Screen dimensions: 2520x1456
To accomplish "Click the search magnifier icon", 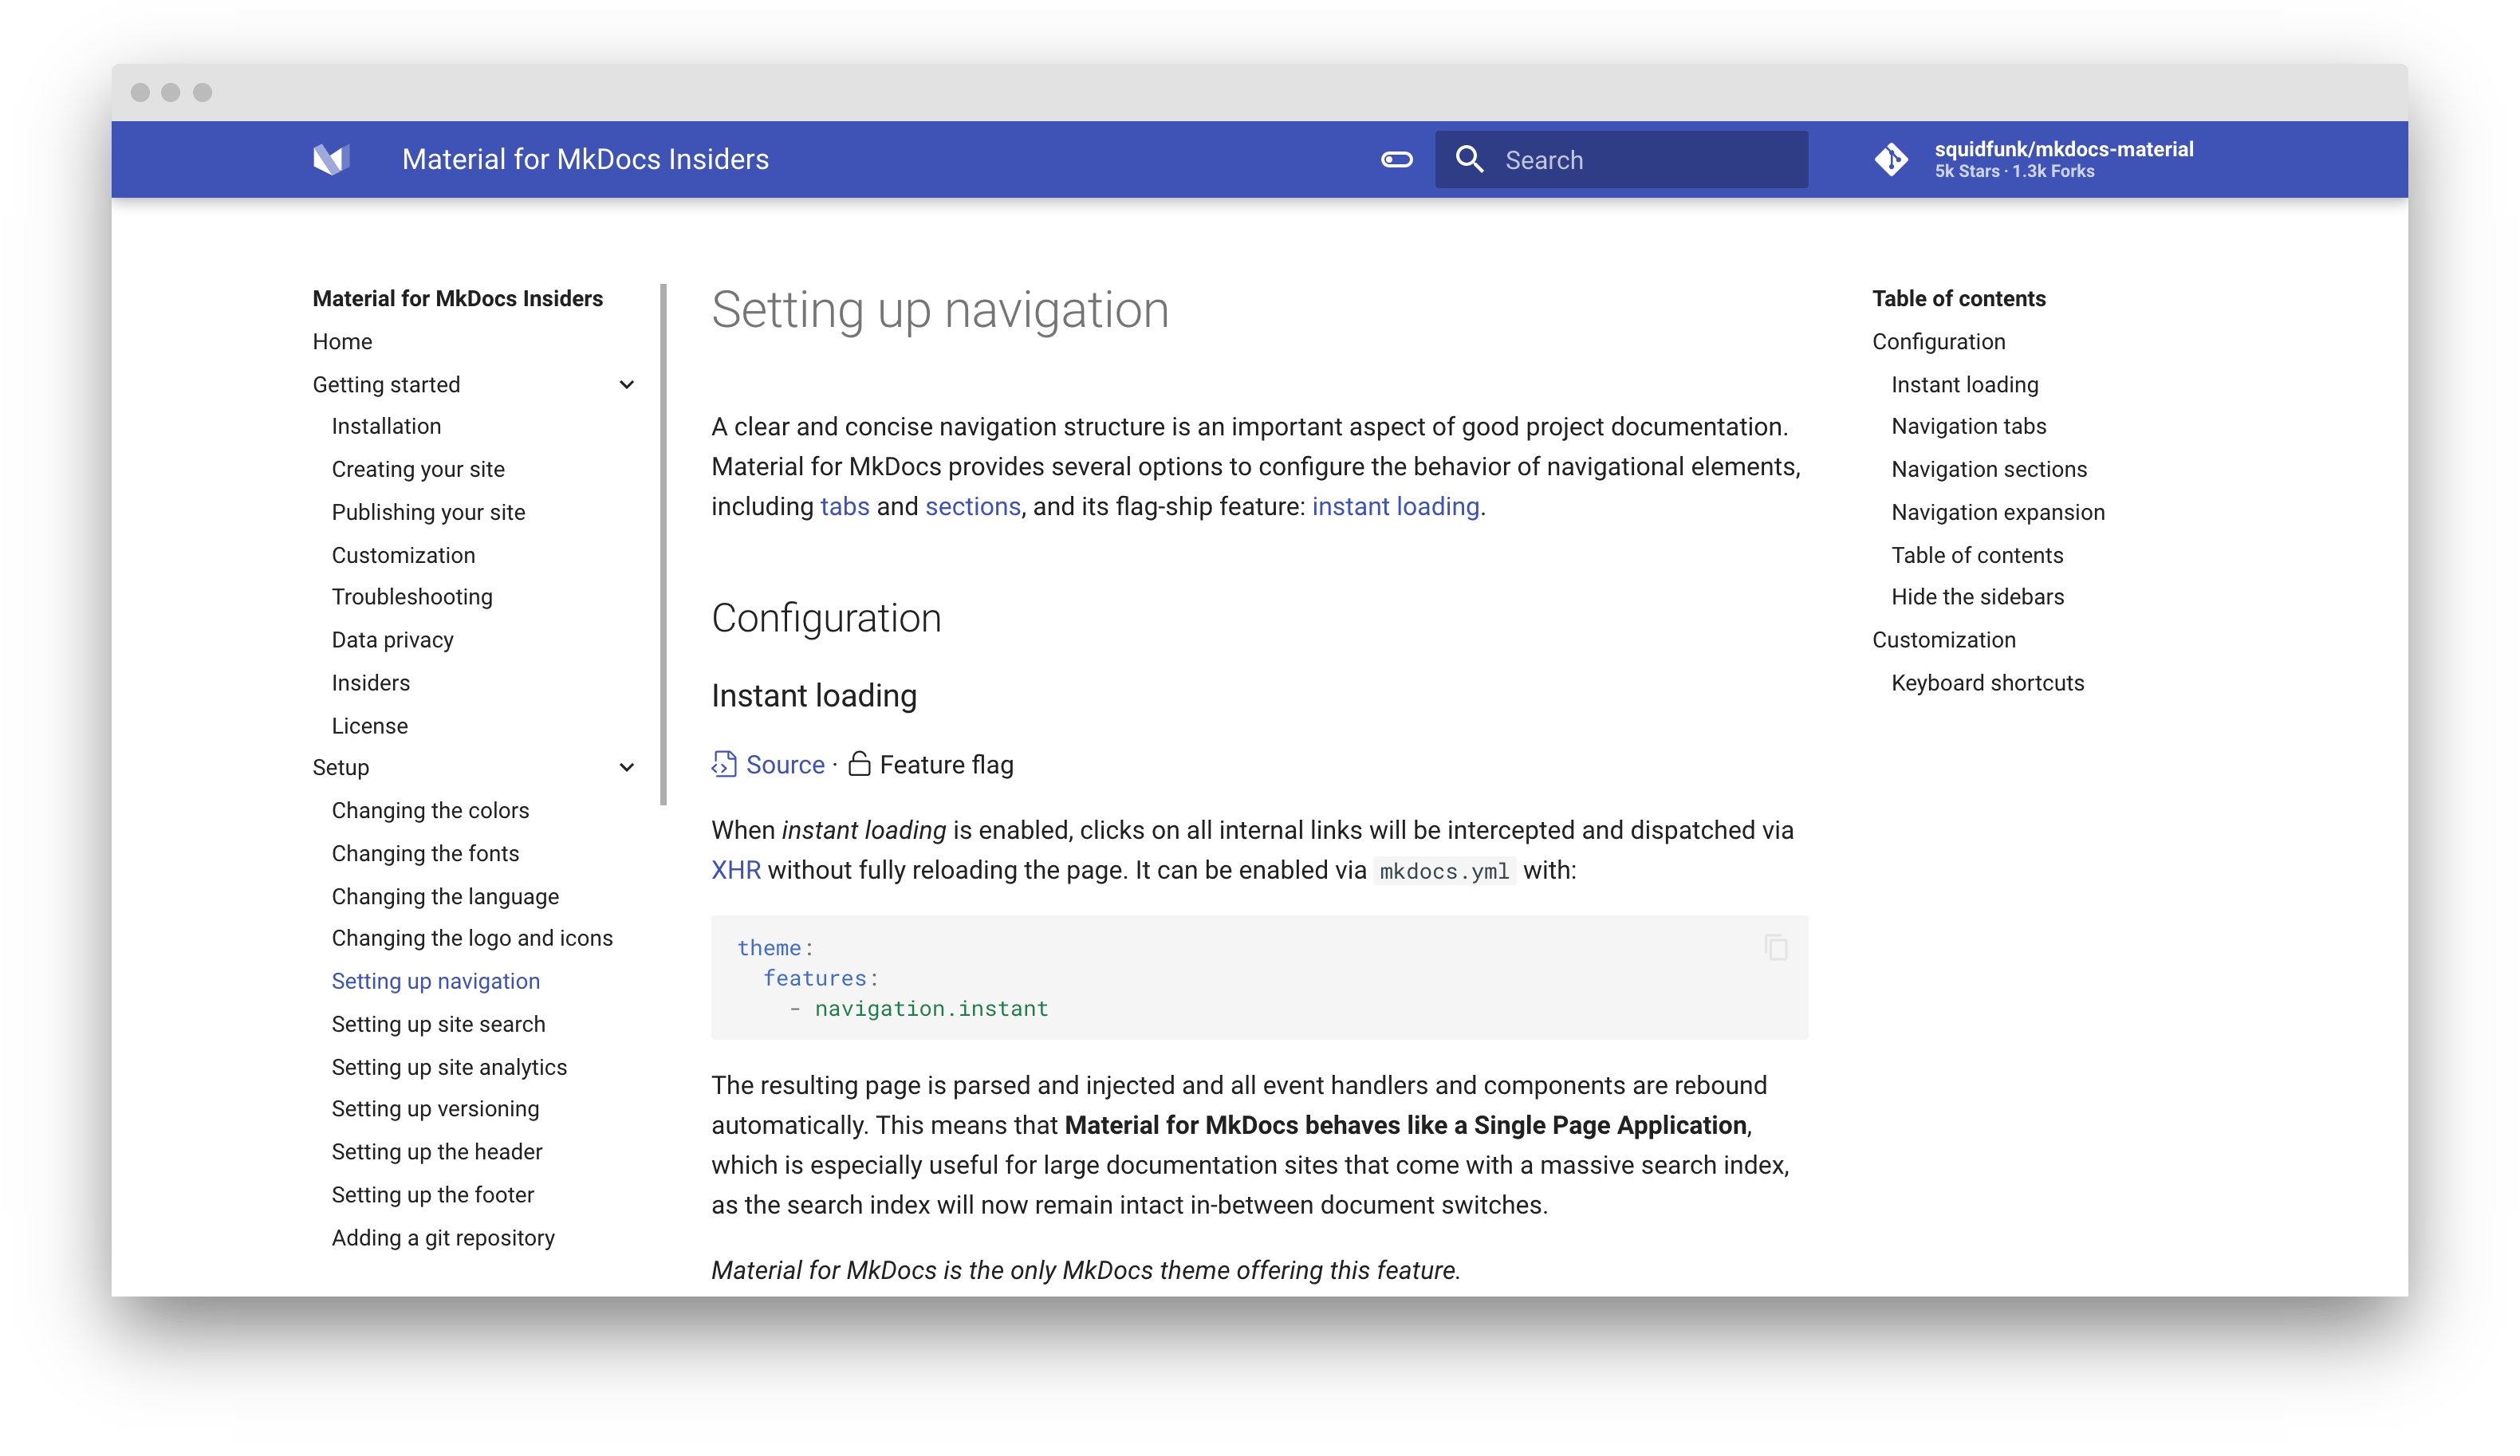I will [1469, 159].
